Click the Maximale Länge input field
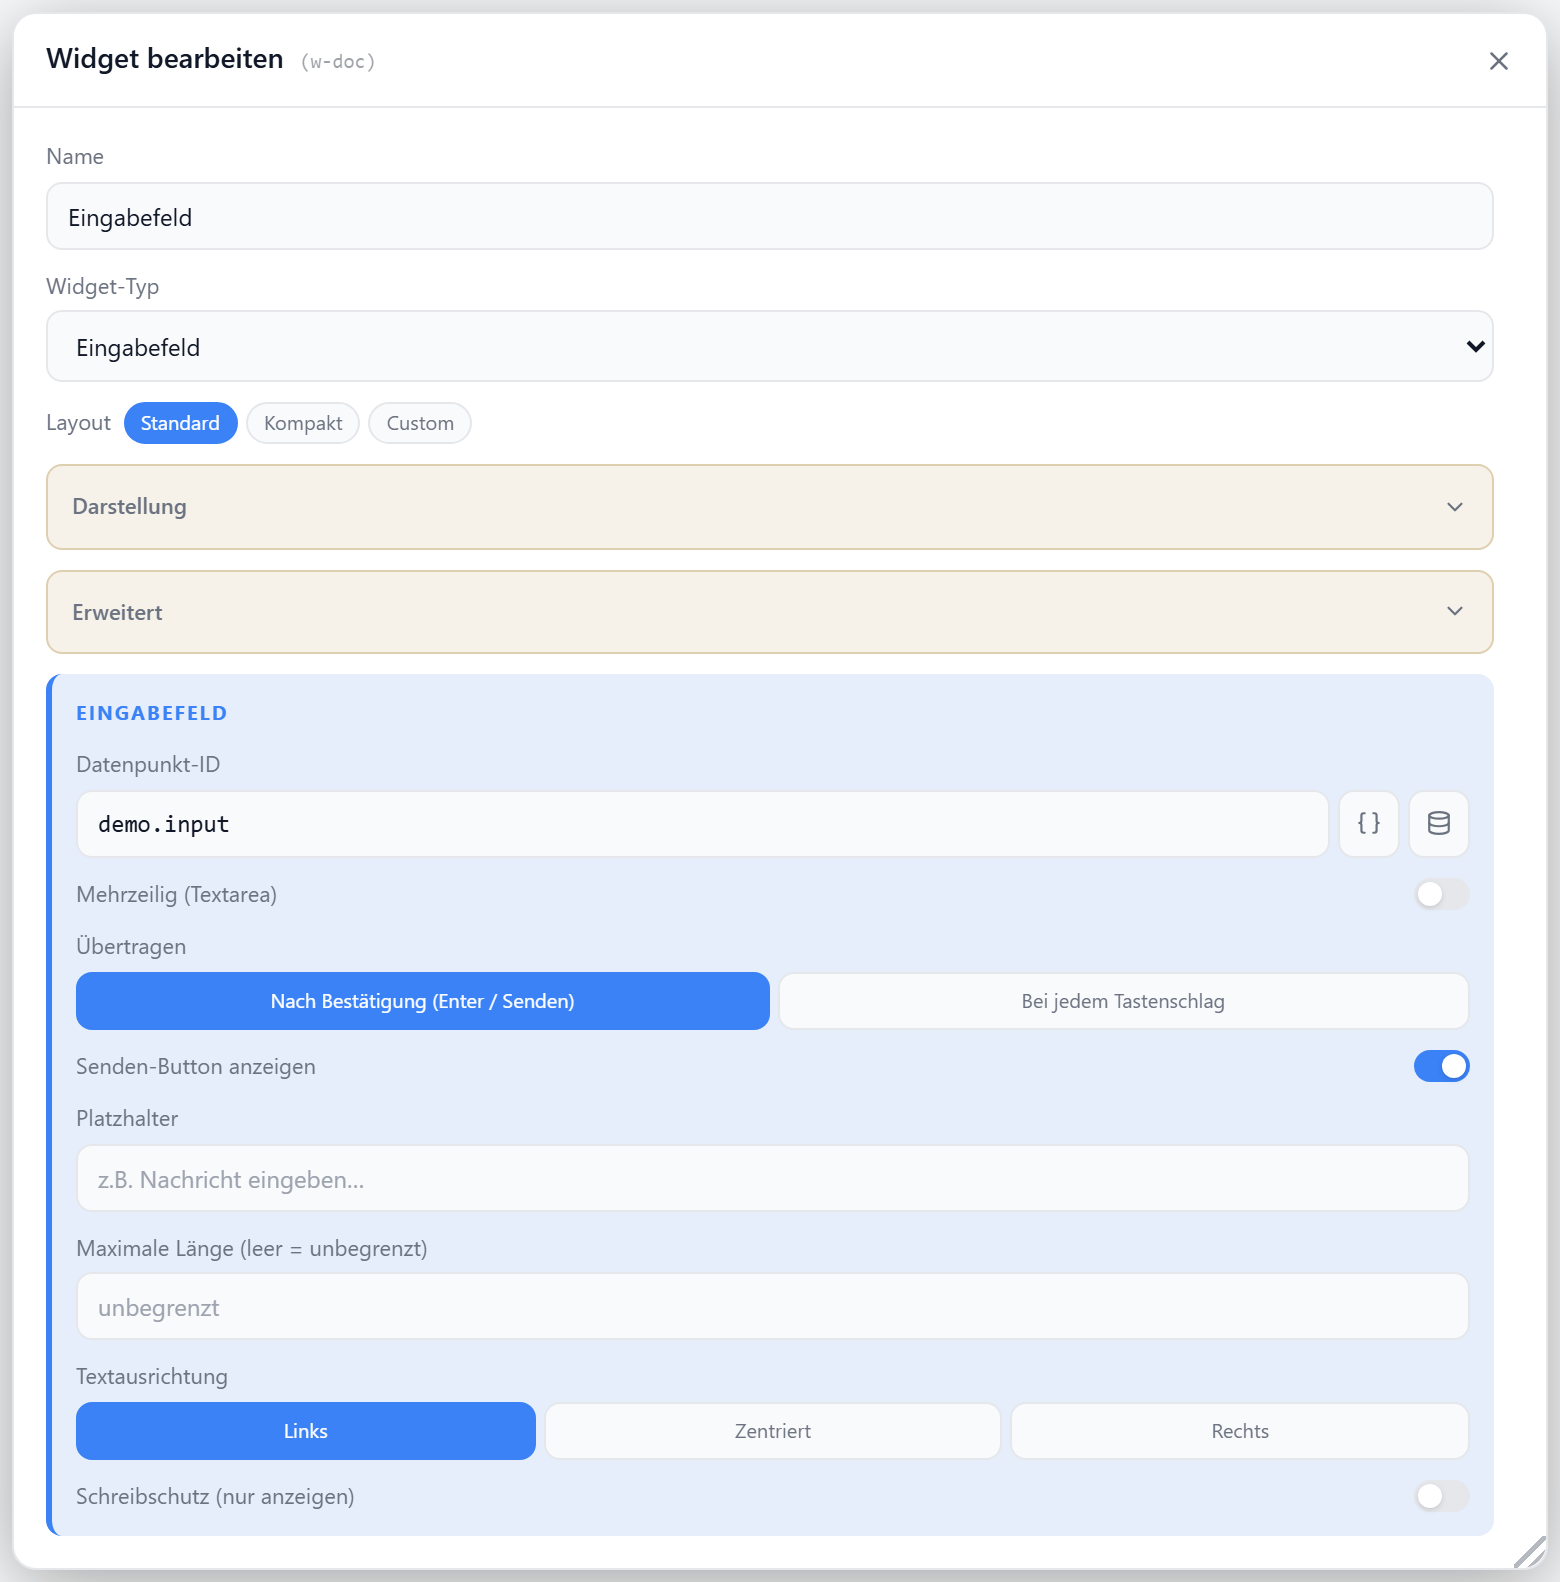Screen dimensions: 1560x1582 click(x=772, y=1306)
